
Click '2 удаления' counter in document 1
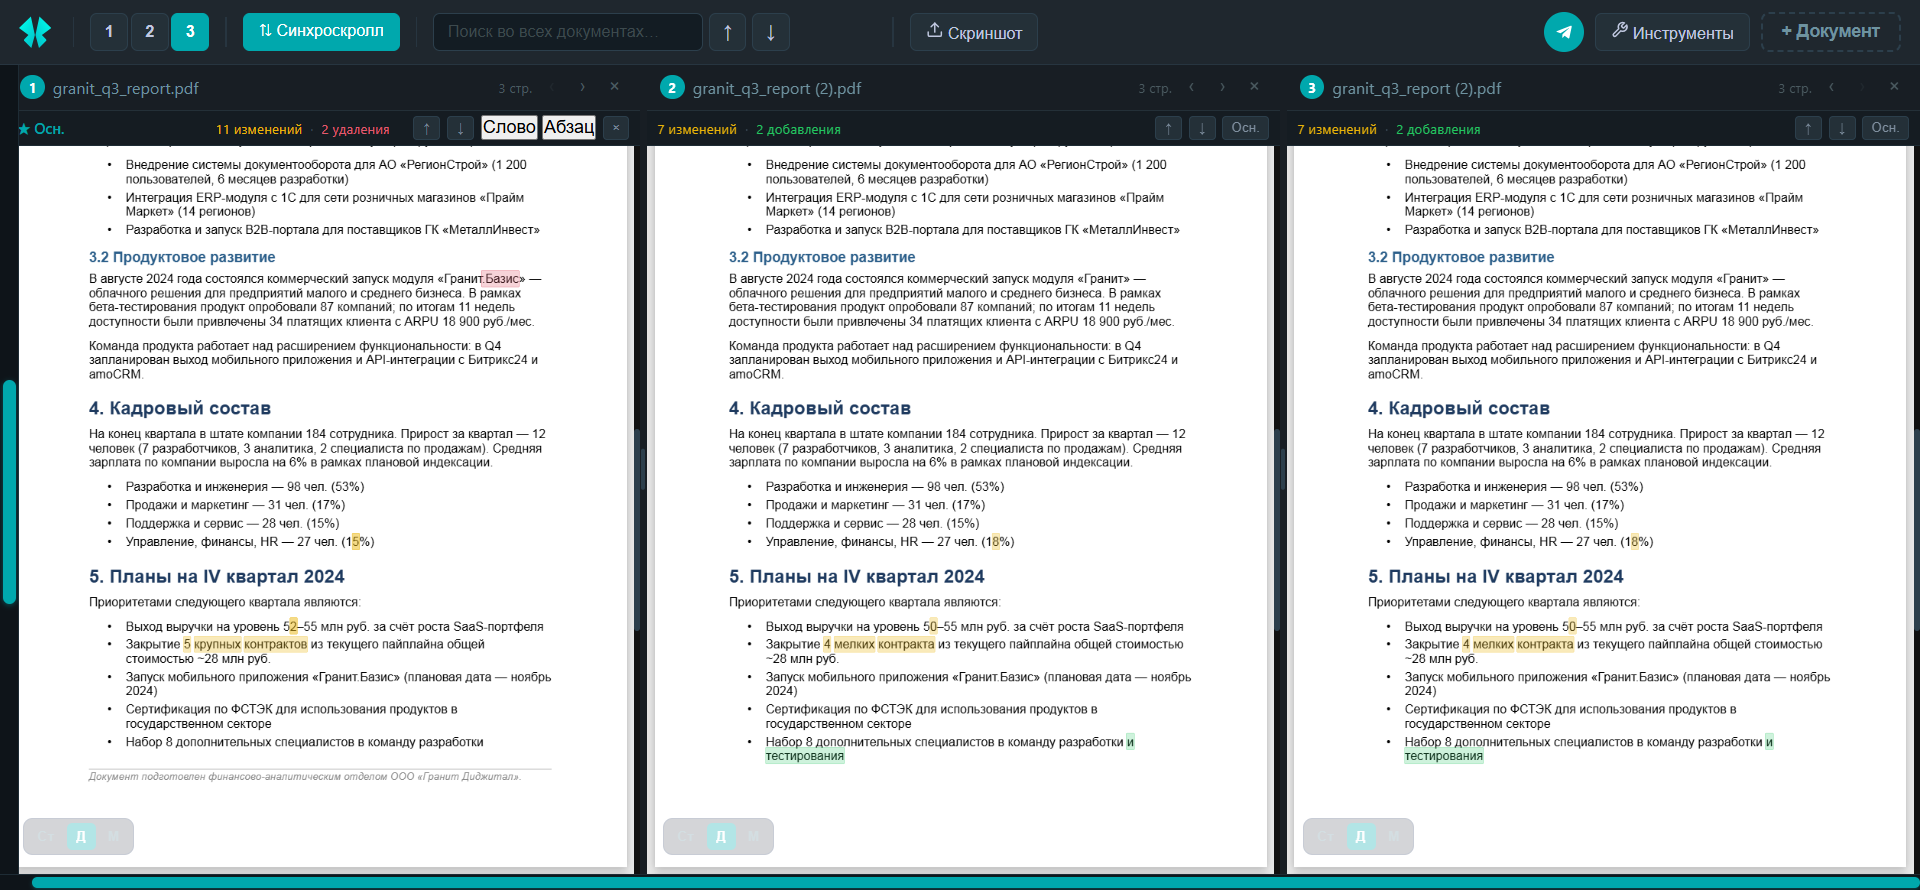pos(356,129)
